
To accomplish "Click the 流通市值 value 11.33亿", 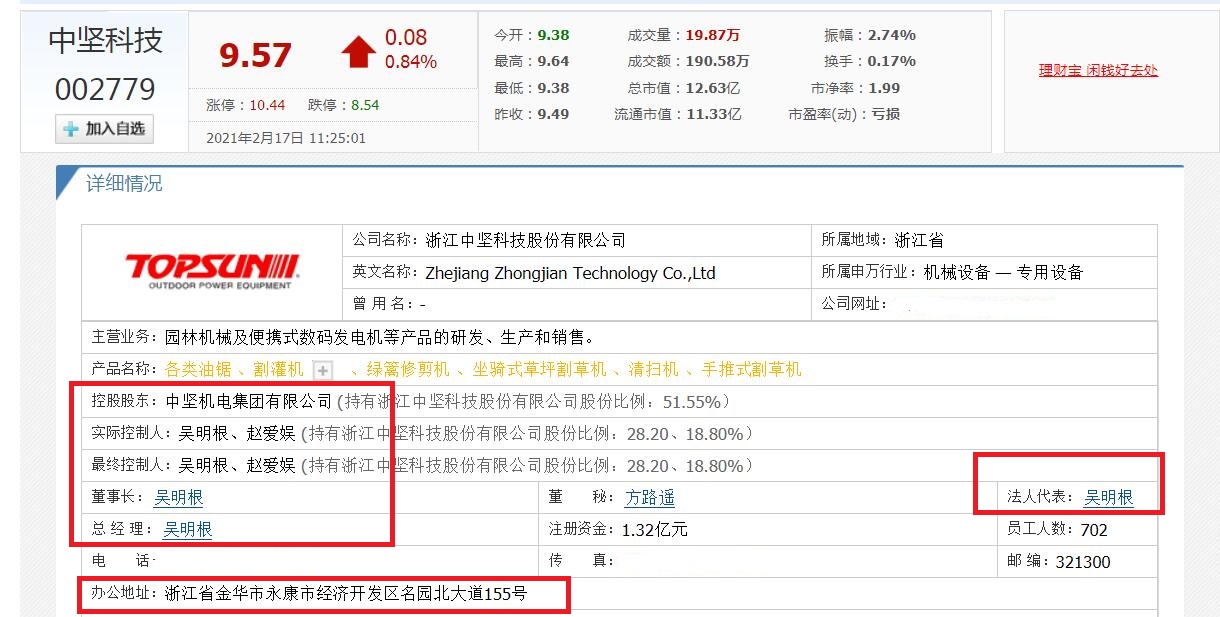I will 713,114.
